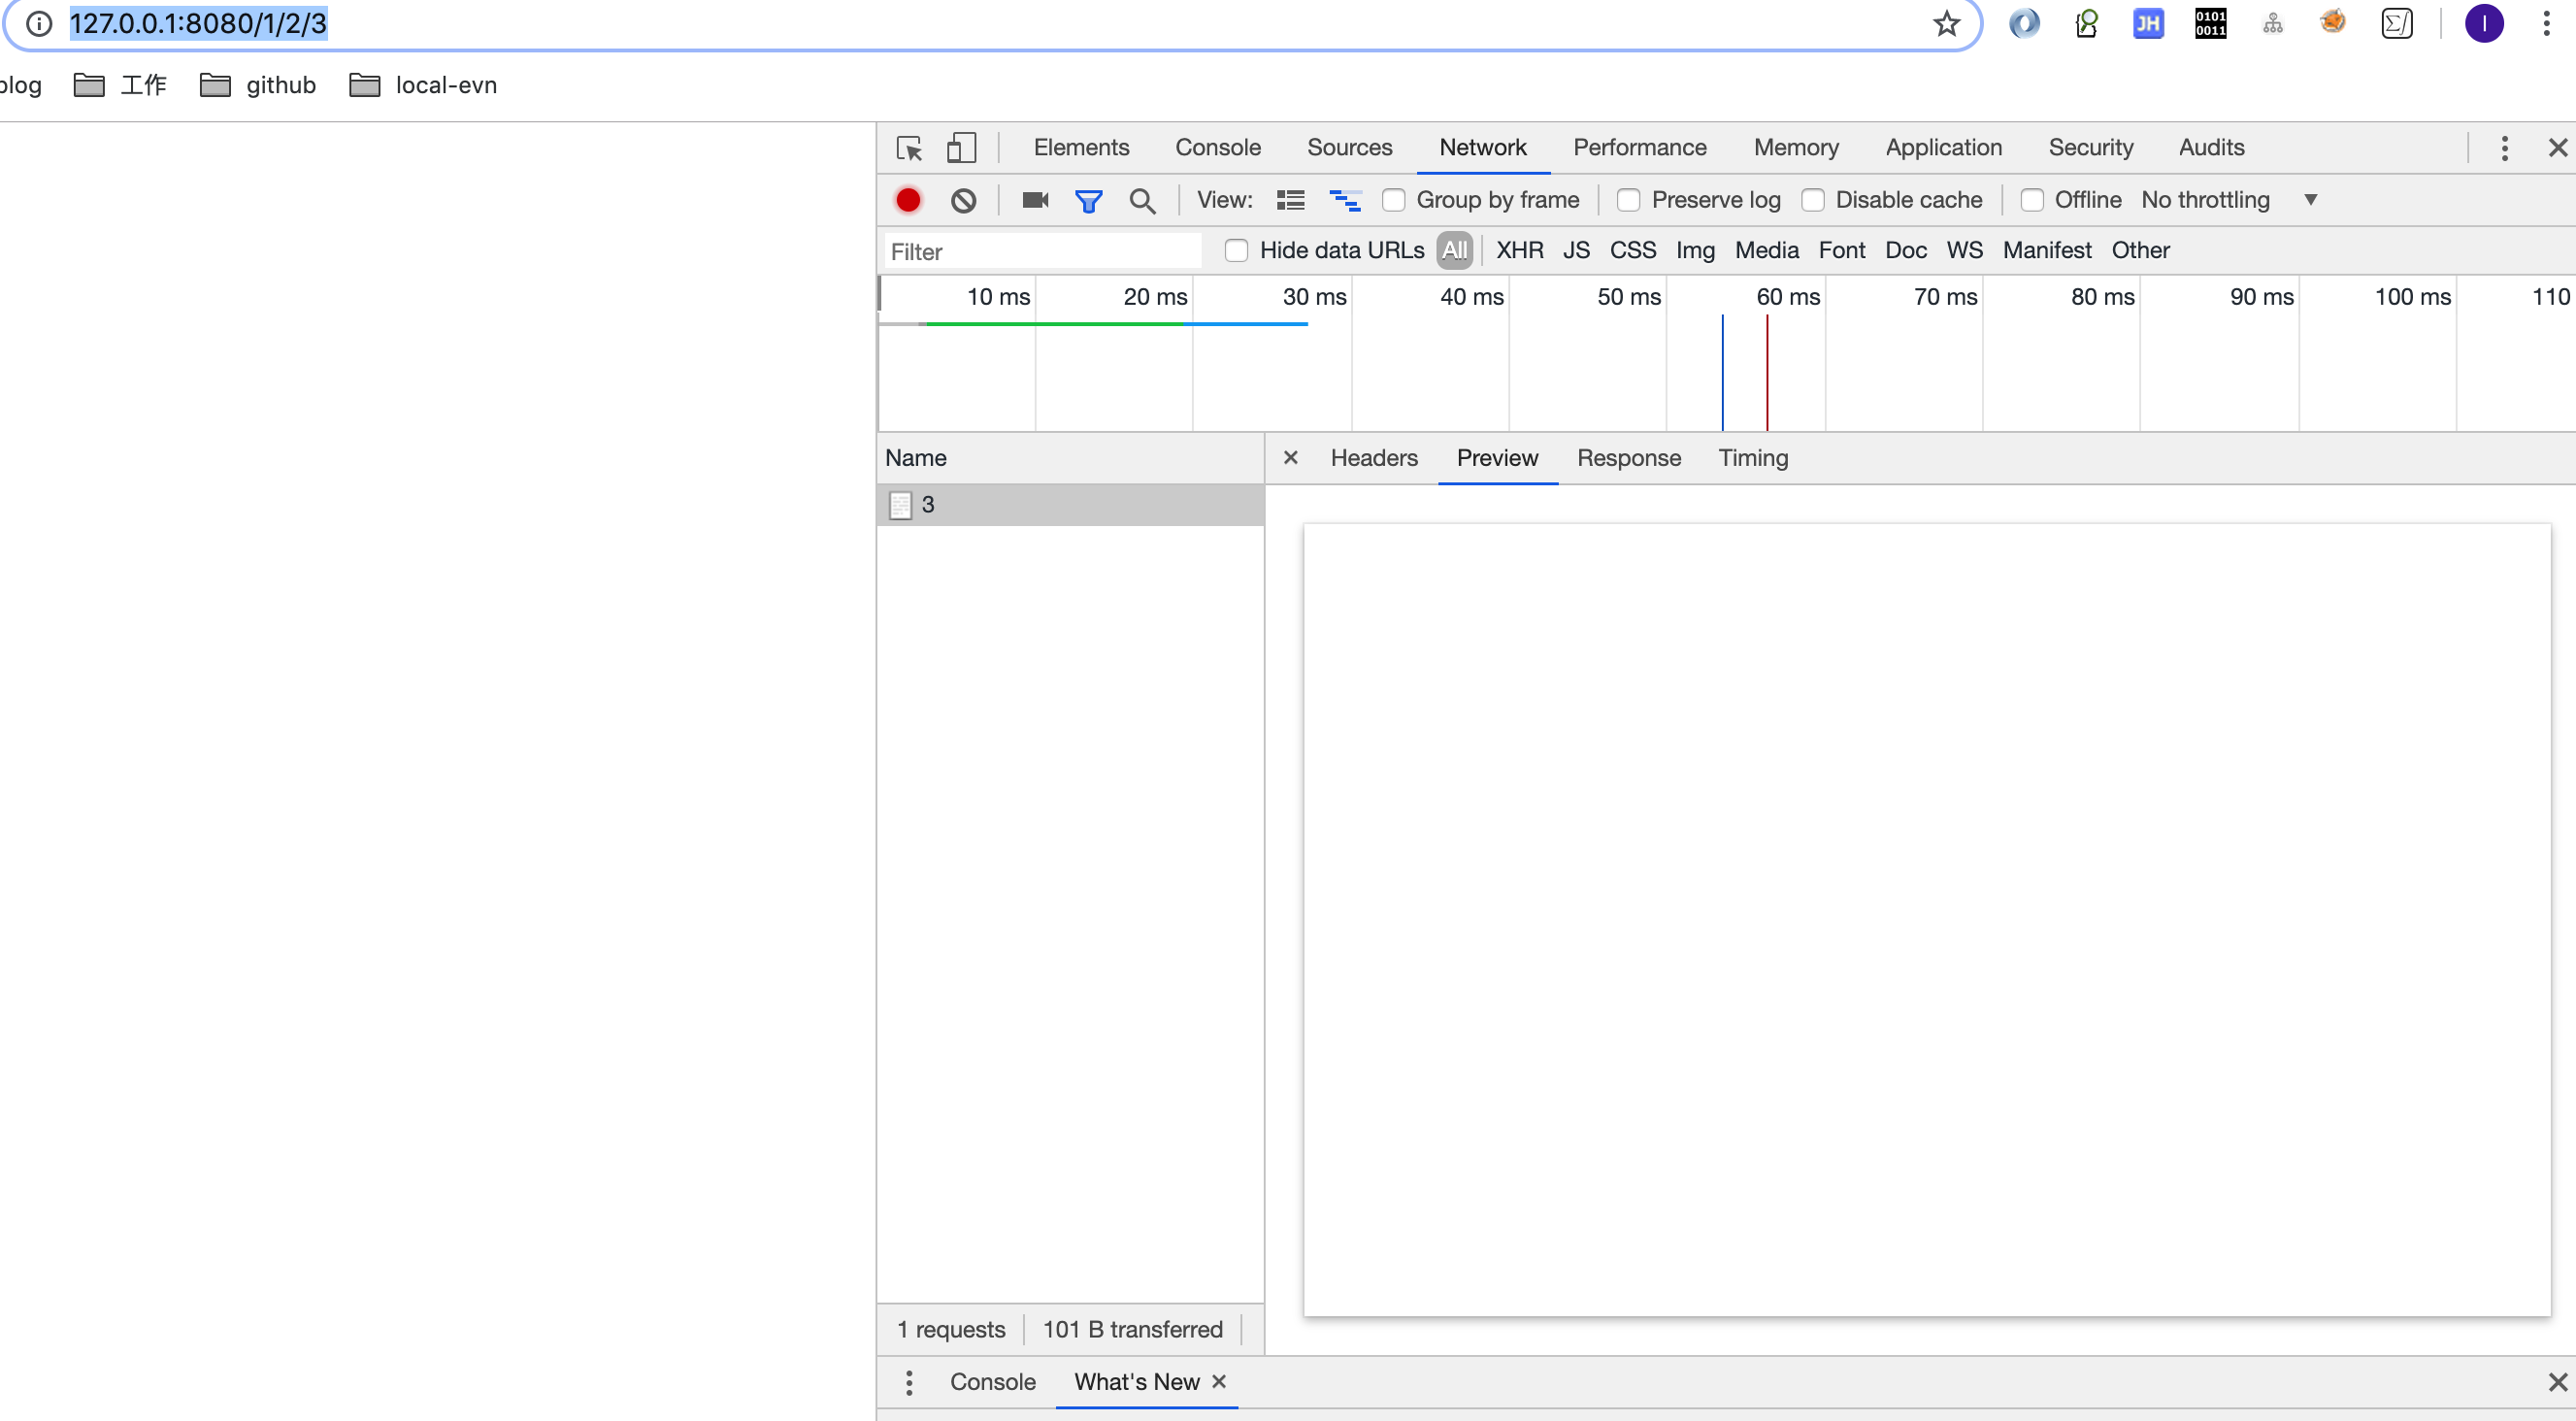This screenshot has height=1421, width=2576.
Task: Enable the Disable cache checkbox
Action: coord(1812,200)
